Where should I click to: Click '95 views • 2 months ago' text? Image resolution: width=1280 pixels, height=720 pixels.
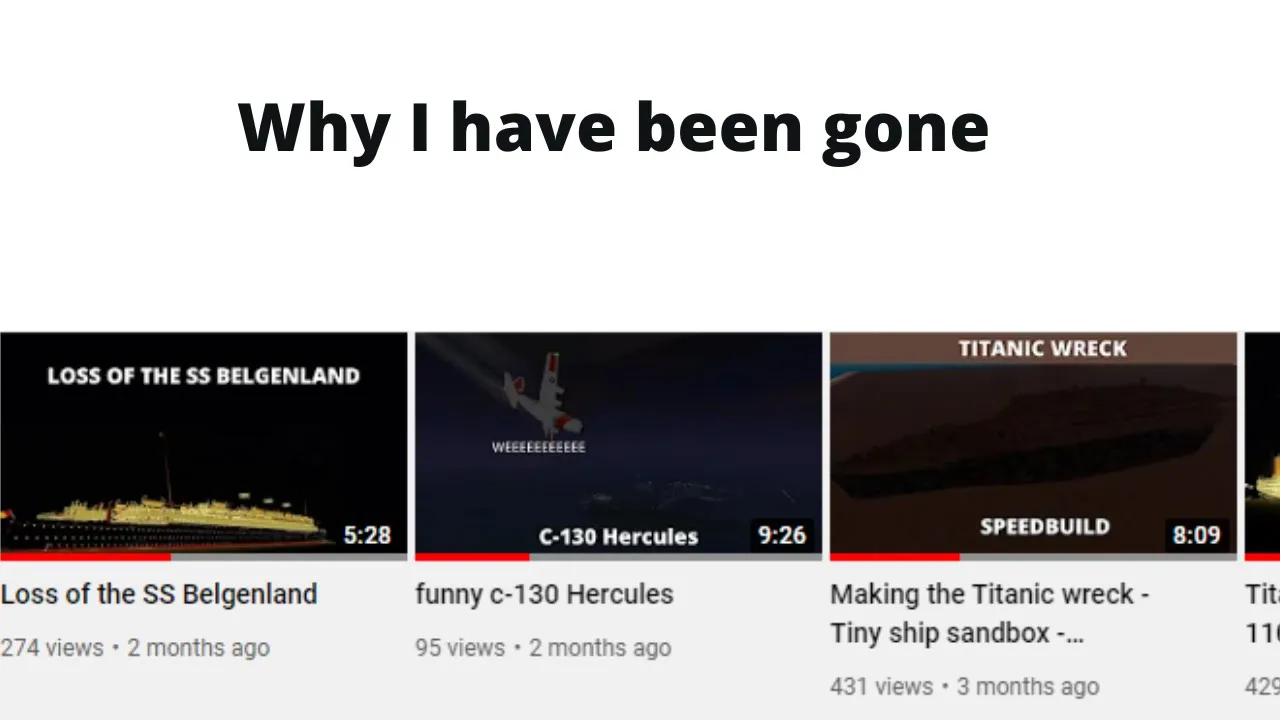click(x=543, y=648)
